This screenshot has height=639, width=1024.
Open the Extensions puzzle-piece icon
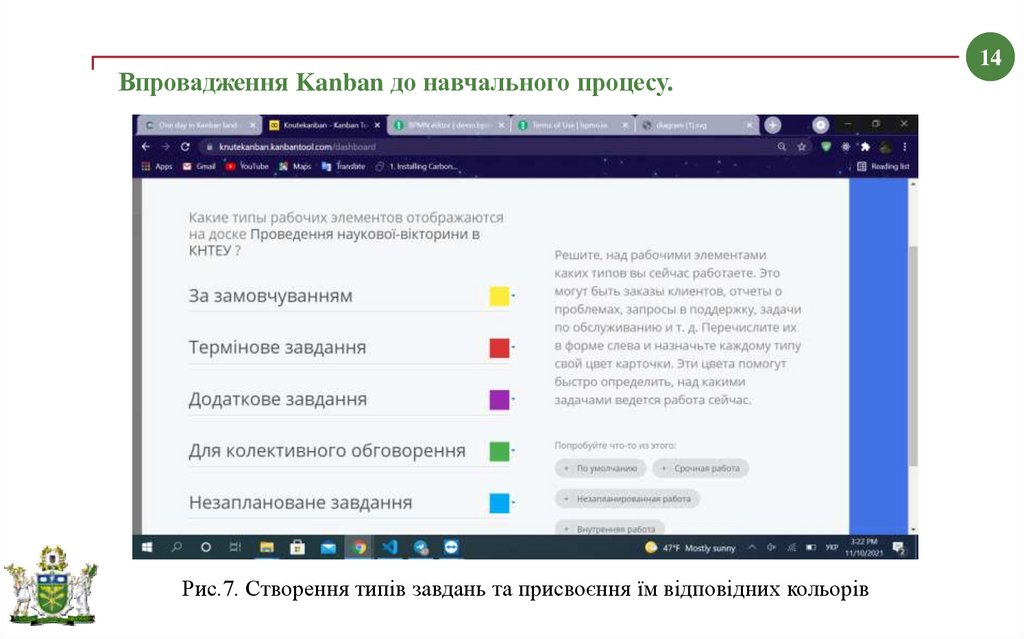coord(865,147)
